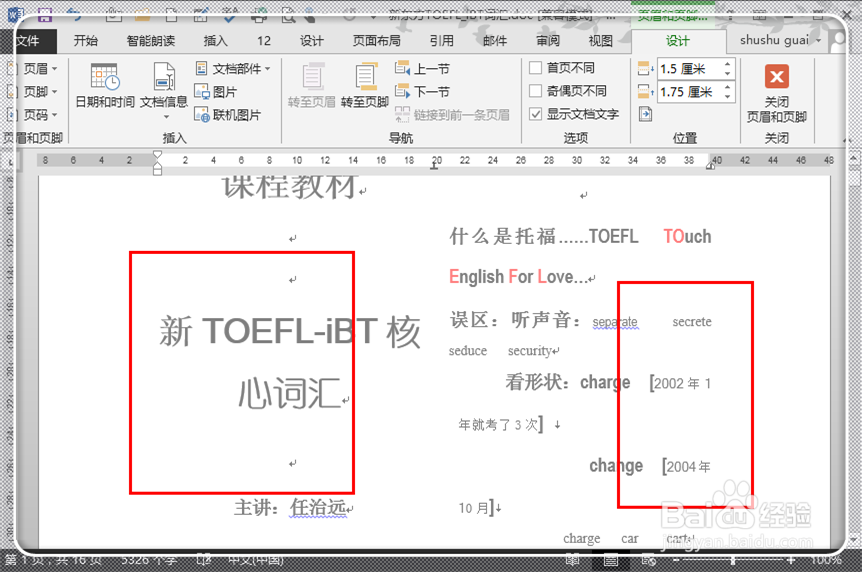Switch to the Insert (插入) tab
Viewport: 862px width, 572px height.
point(215,41)
